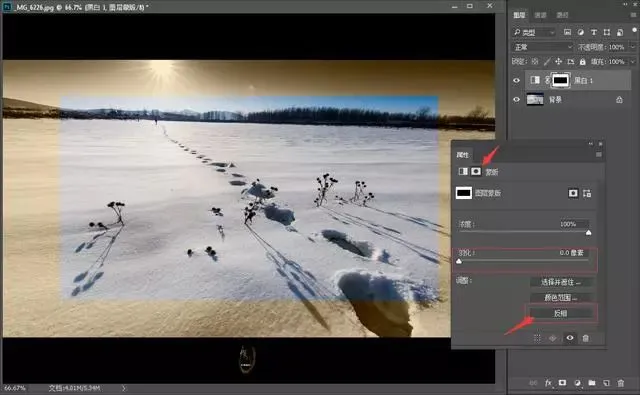This screenshot has width=640, height=395.
Task: Delete mask with Properties panel trash icon
Action: pos(586,338)
